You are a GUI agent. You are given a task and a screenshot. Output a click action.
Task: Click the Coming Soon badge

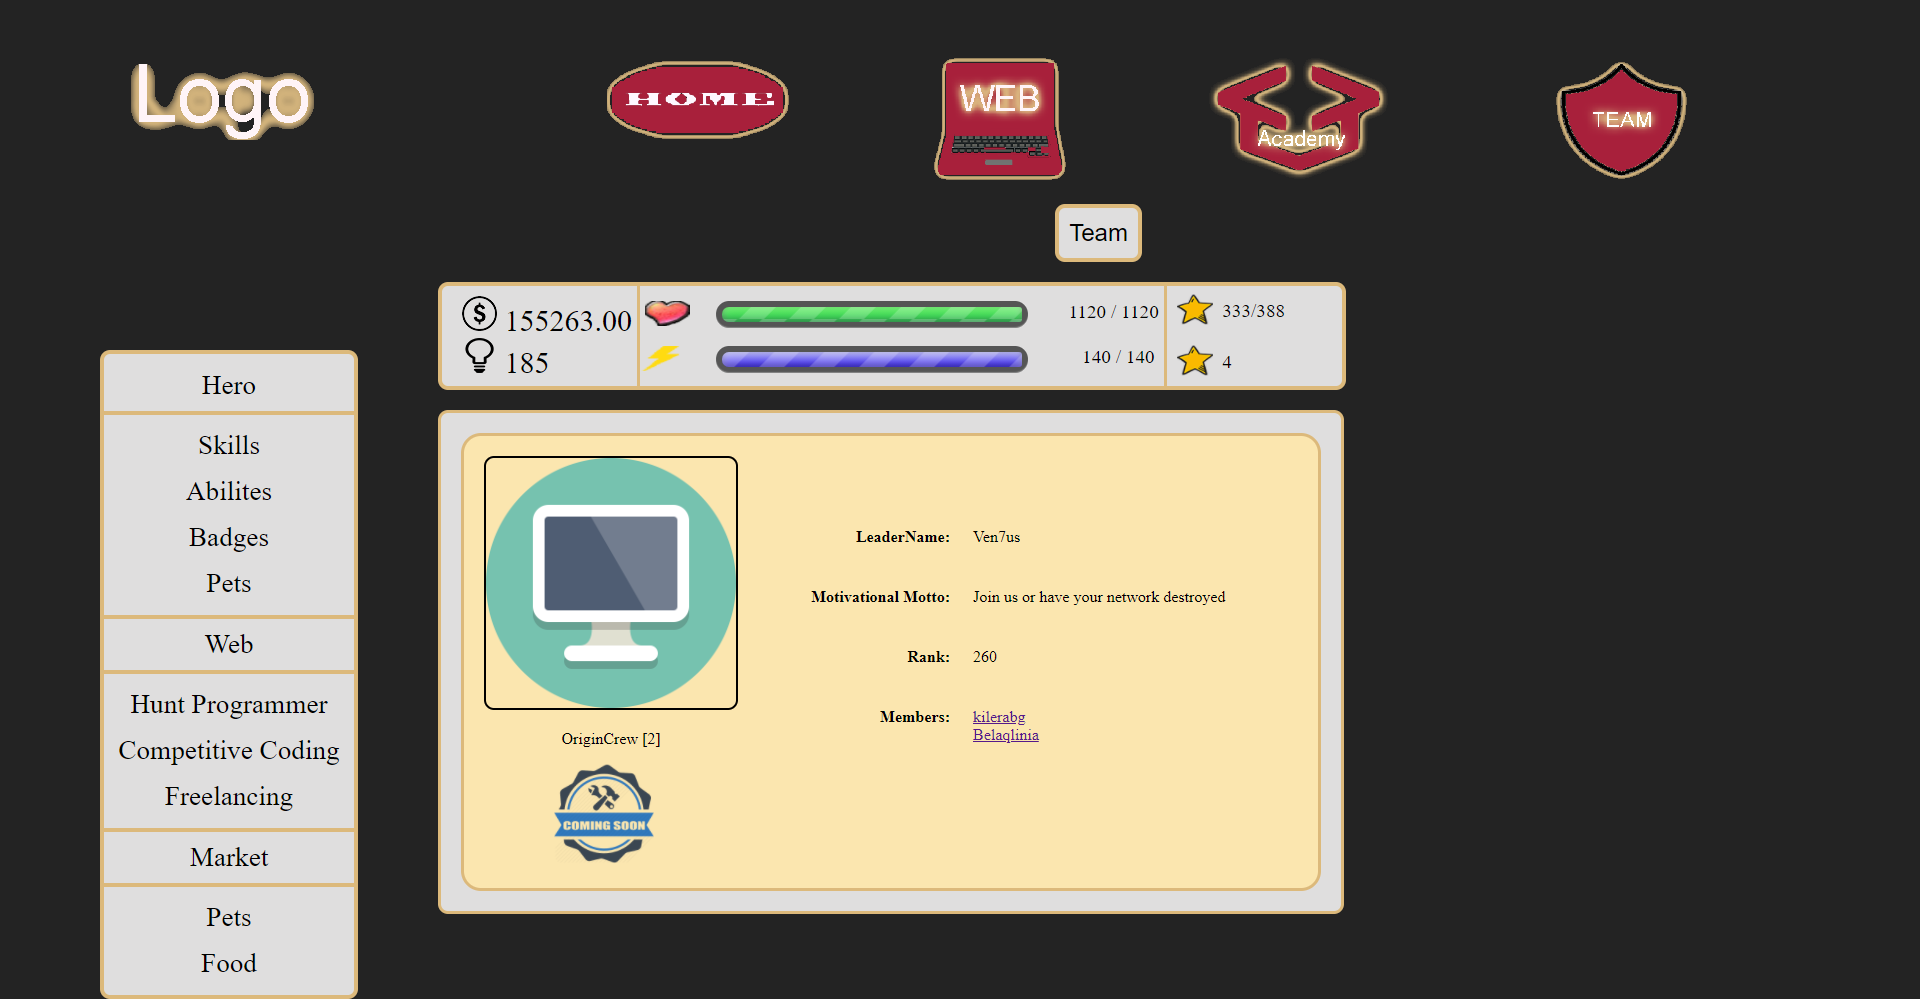(604, 814)
